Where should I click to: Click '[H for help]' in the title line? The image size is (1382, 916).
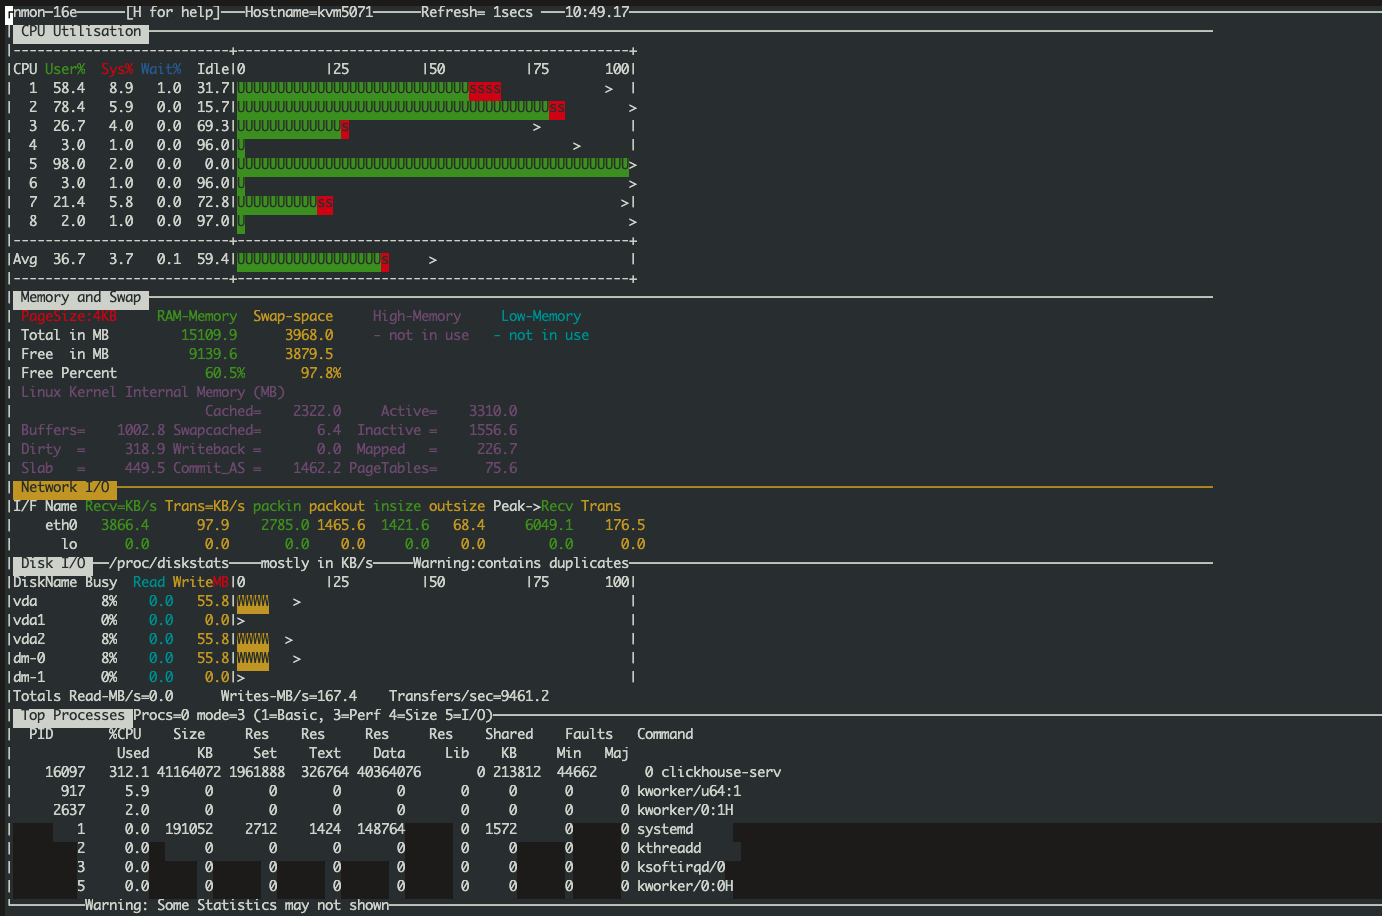(x=173, y=12)
